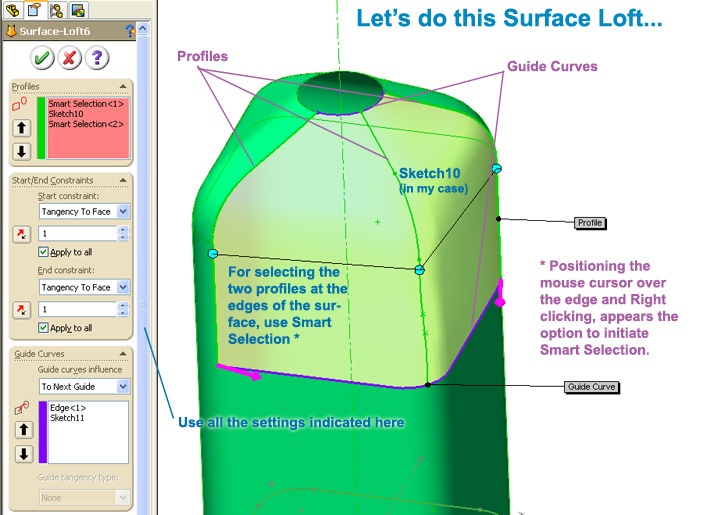This screenshot has height=515, width=707.
Task: Collapse the Guide Curves section
Action: (x=123, y=354)
